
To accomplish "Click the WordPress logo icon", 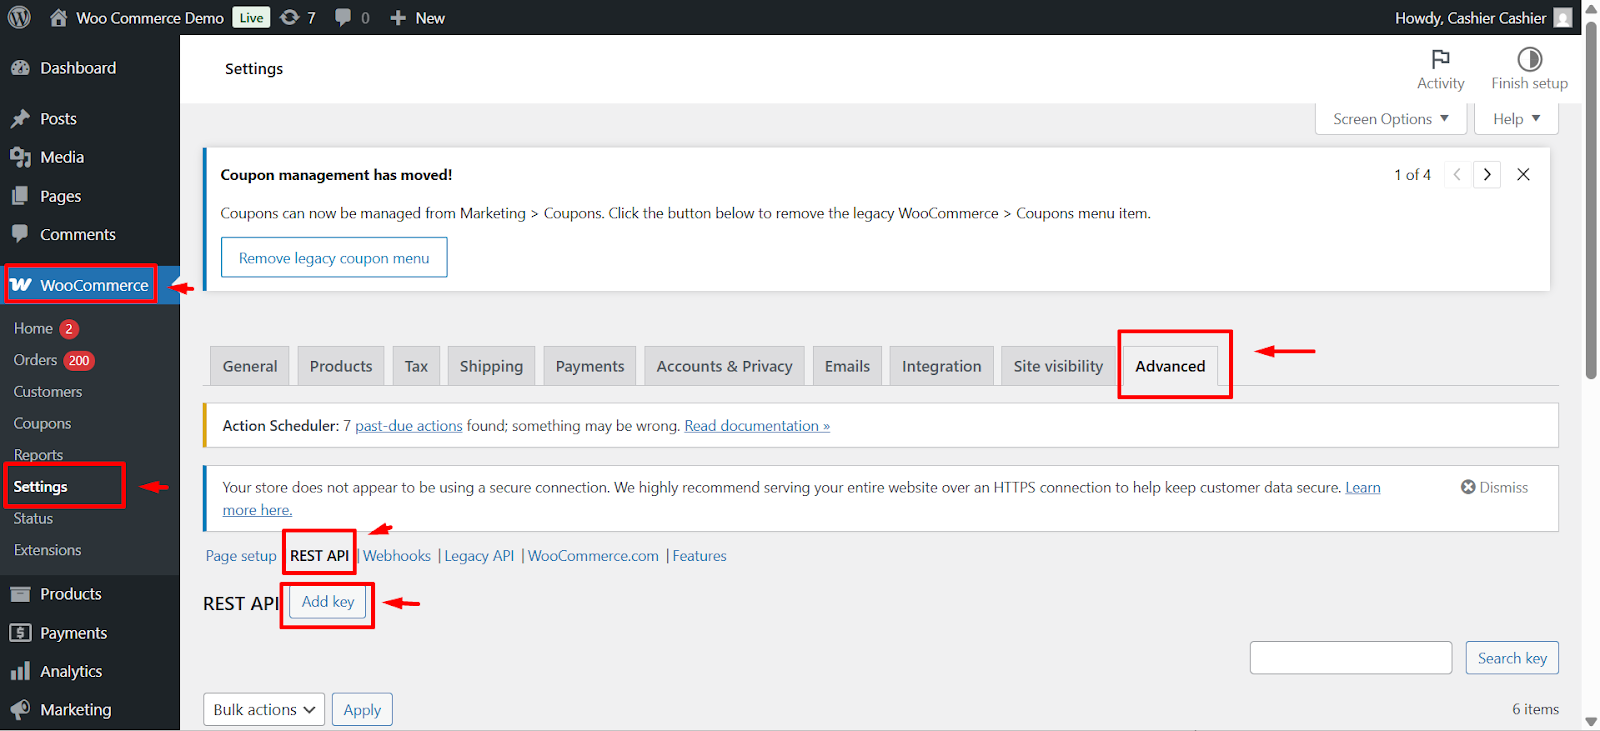I will [x=19, y=17].
